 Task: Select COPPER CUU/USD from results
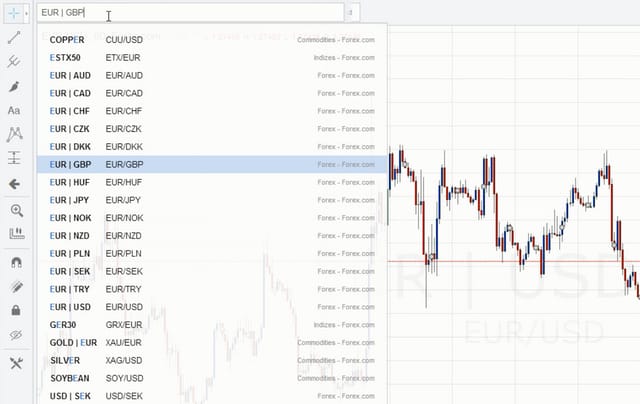[212, 40]
